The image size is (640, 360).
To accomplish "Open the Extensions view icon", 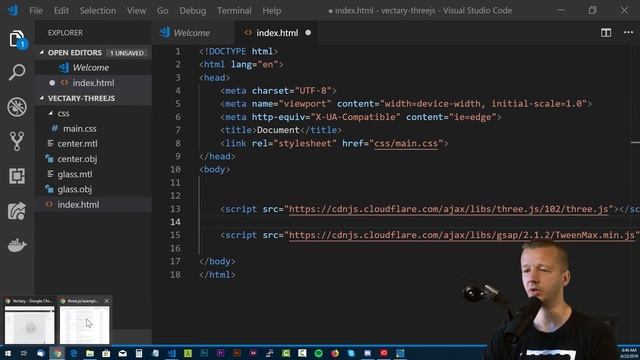I will coord(17,176).
